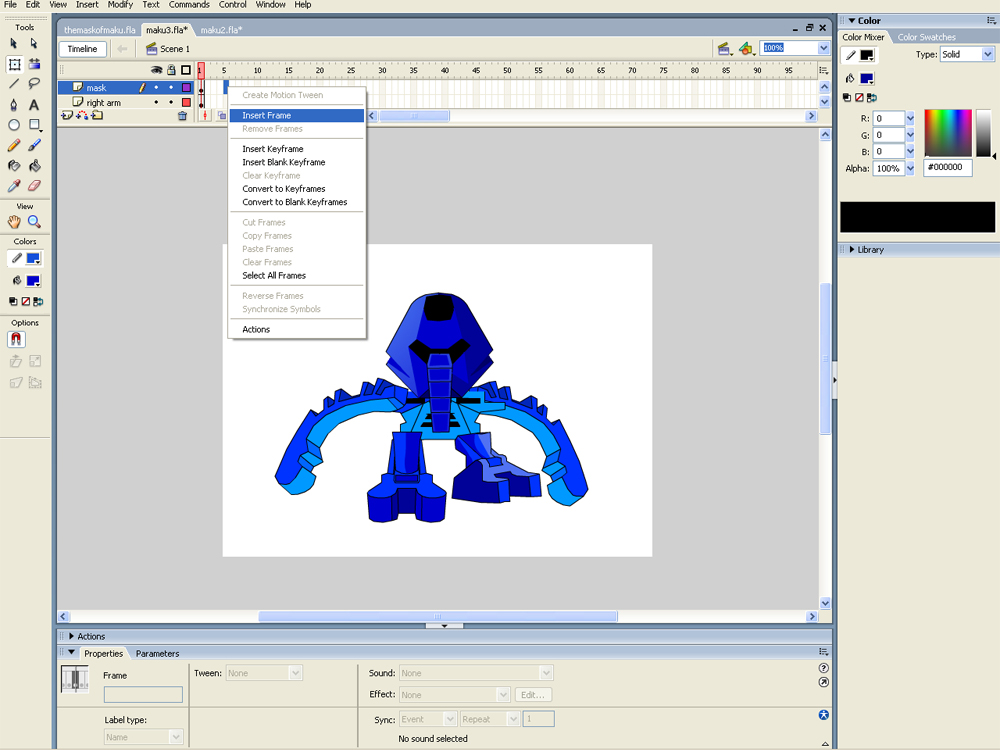Image resolution: width=1000 pixels, height=750 pixels.
Task: Activate the Zoom magnifier tool
Action: pyautogui.click(x=34, y=222)
